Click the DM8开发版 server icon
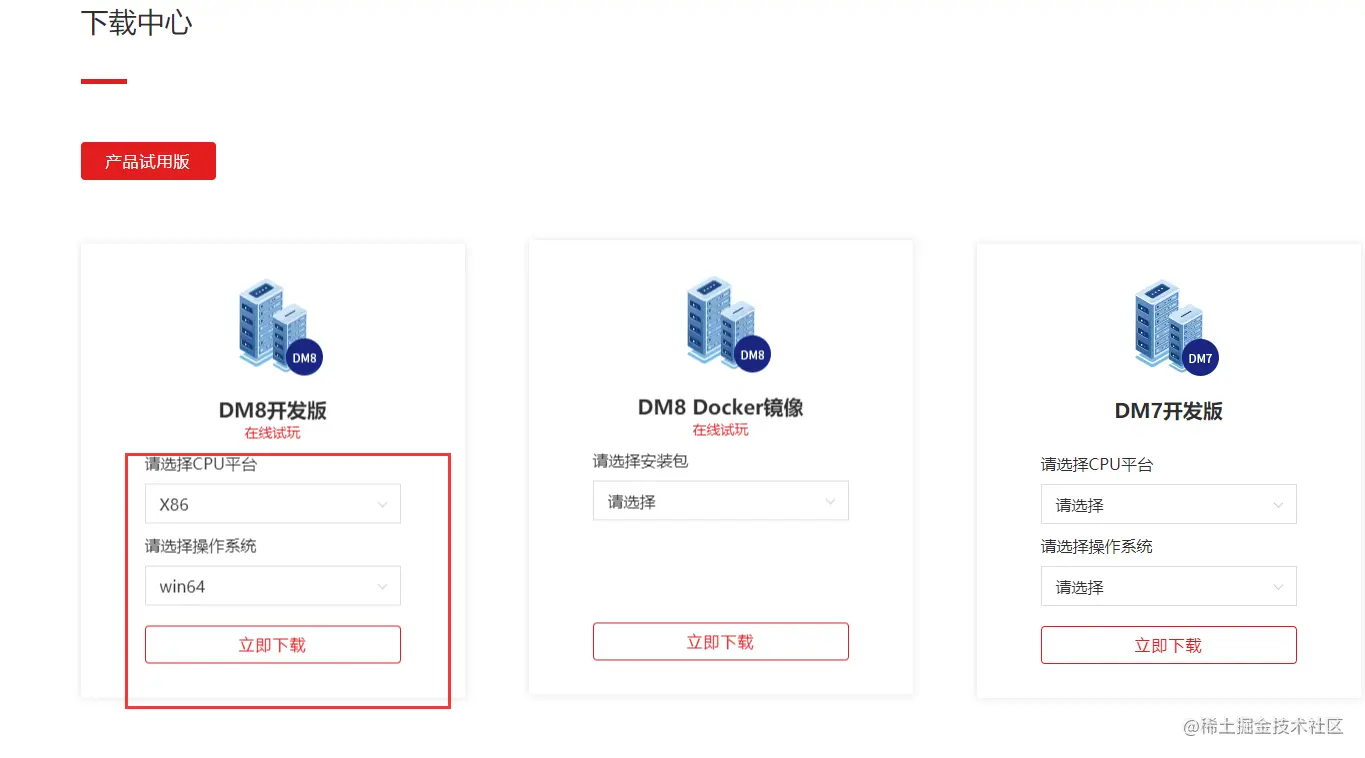Screen dimensions: 1365x758 point(280,327)
